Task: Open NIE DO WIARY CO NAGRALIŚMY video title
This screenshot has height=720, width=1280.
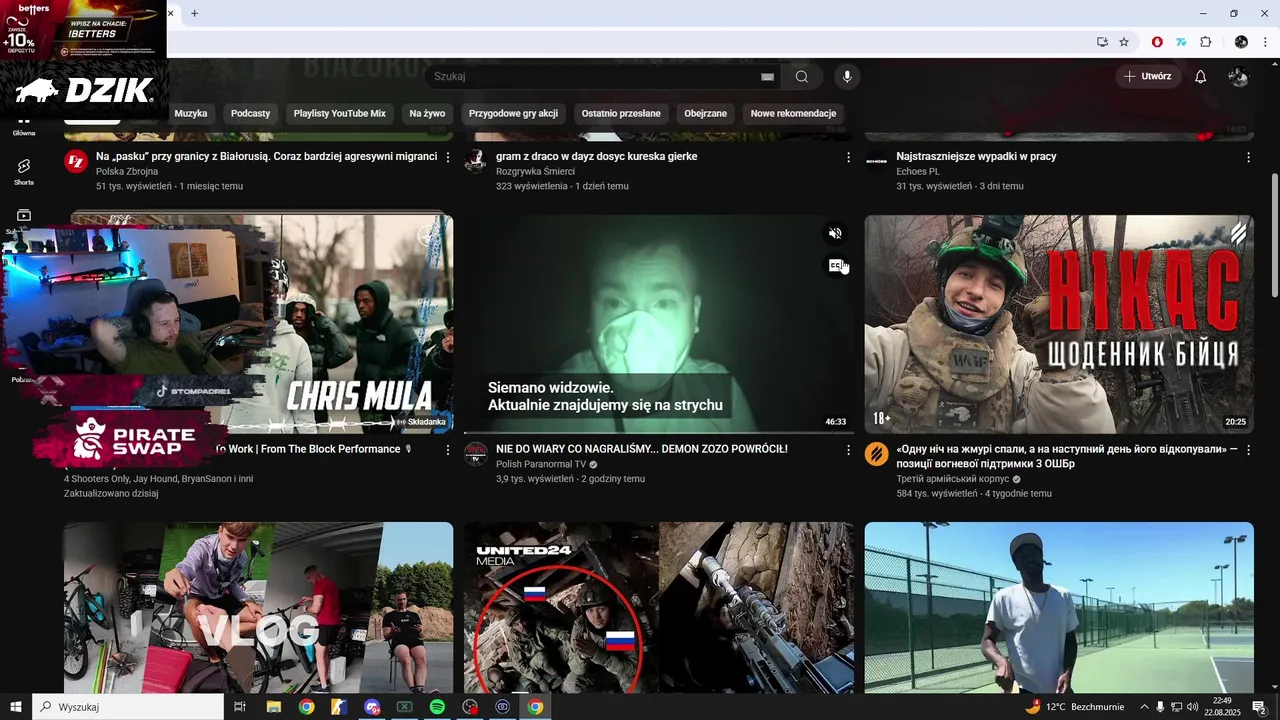Action: 642,449
